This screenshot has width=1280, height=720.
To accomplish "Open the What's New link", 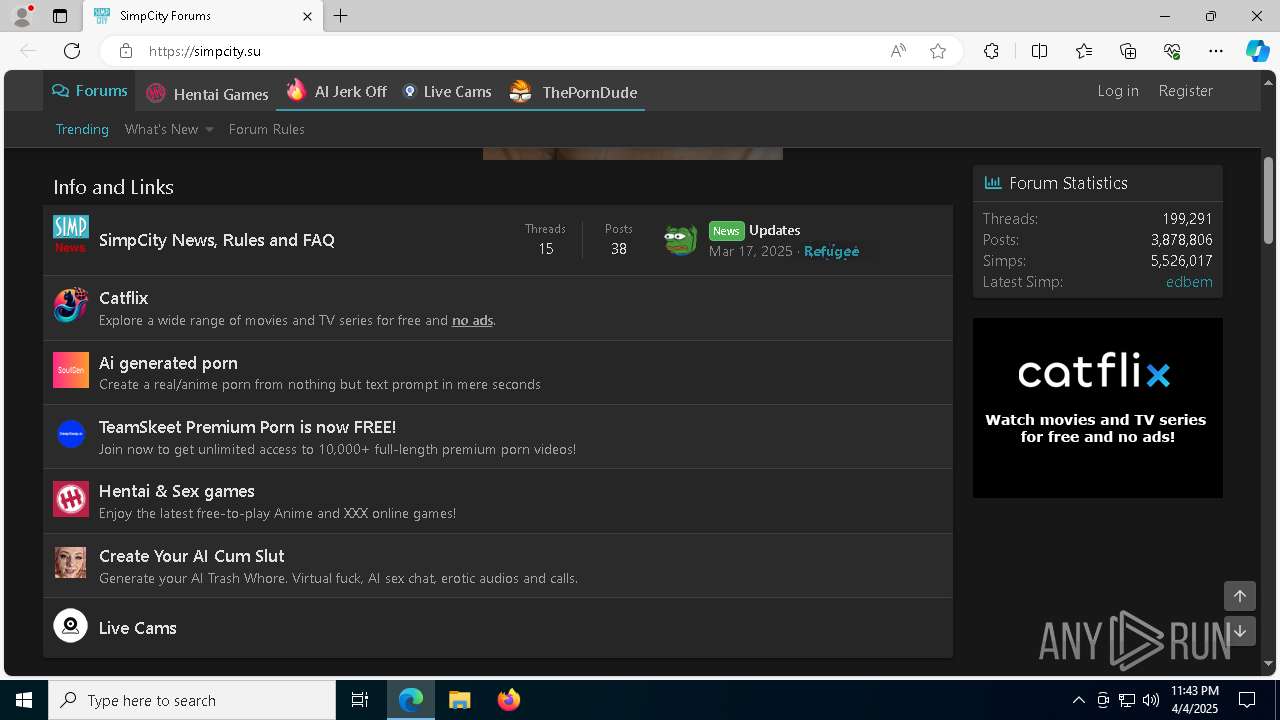I will tap(161, 129).
